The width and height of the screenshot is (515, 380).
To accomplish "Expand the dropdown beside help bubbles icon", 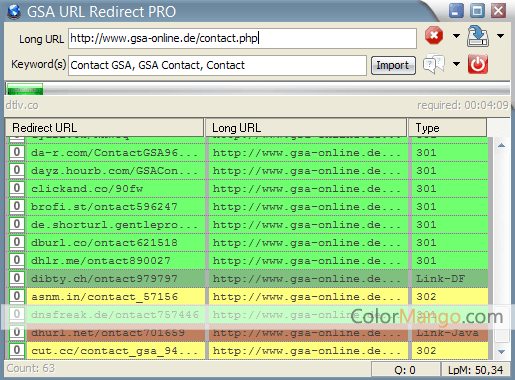I will (x=456, y=64).
